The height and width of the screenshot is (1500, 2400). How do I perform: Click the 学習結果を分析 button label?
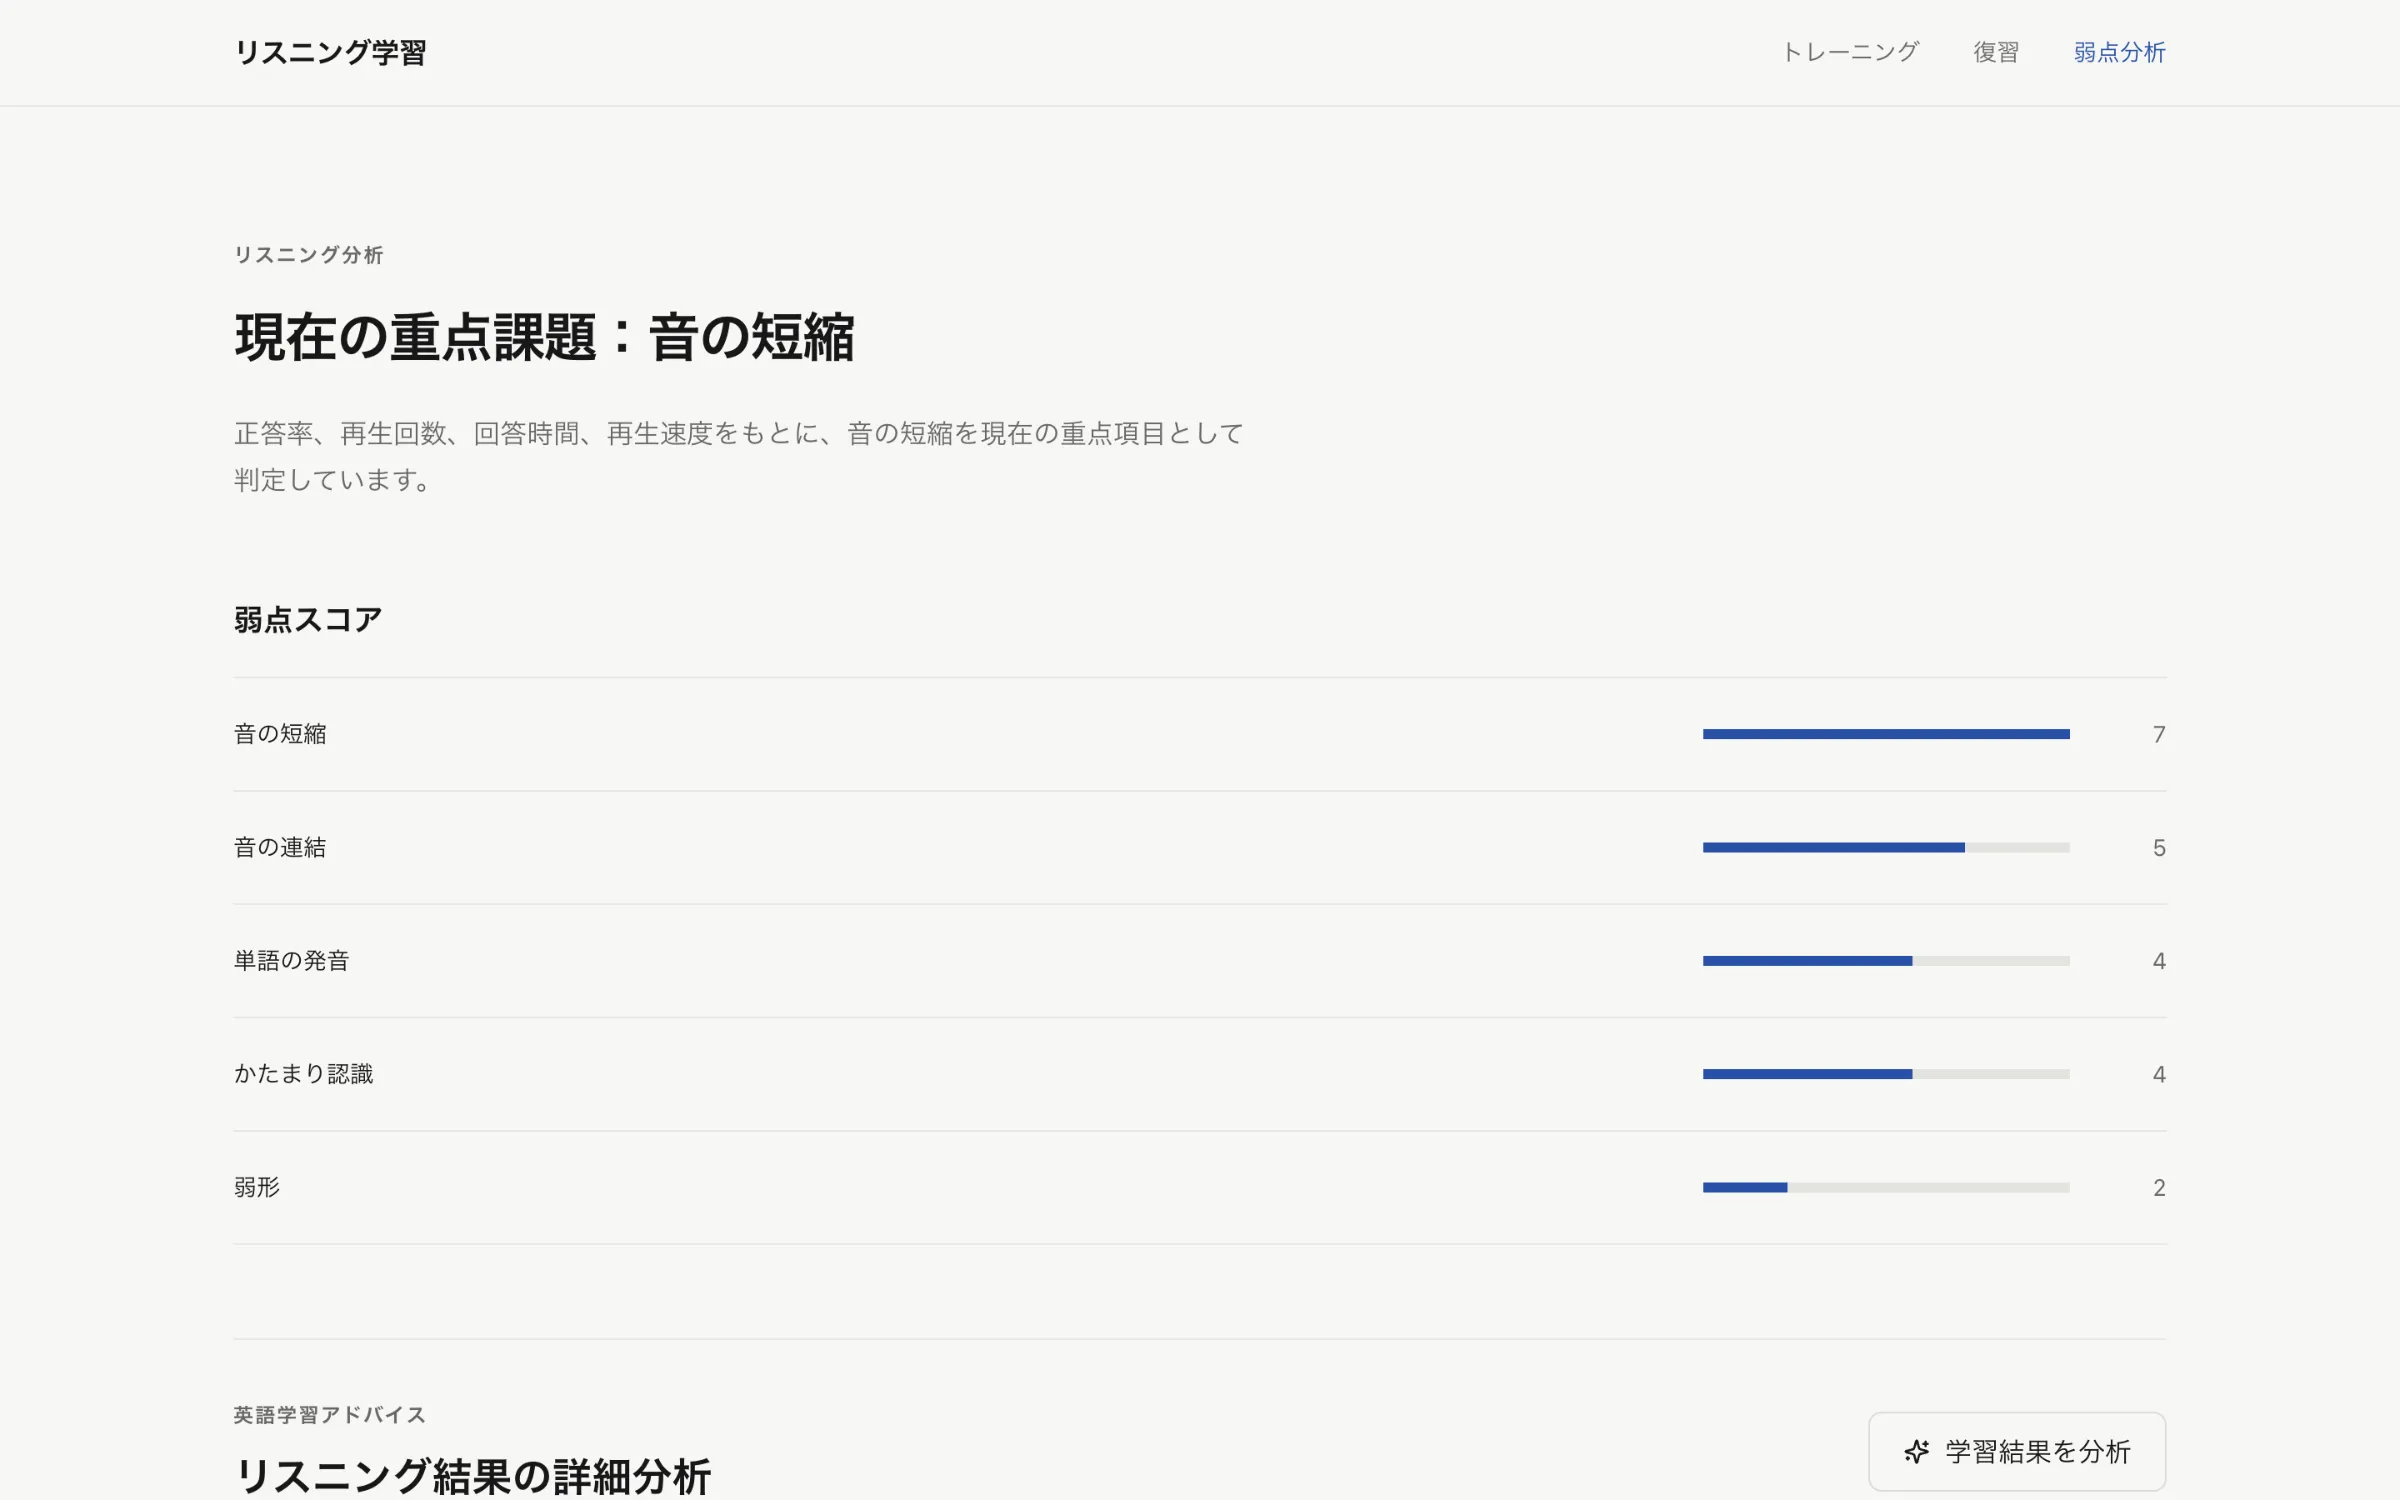tap(2037, 1451)
